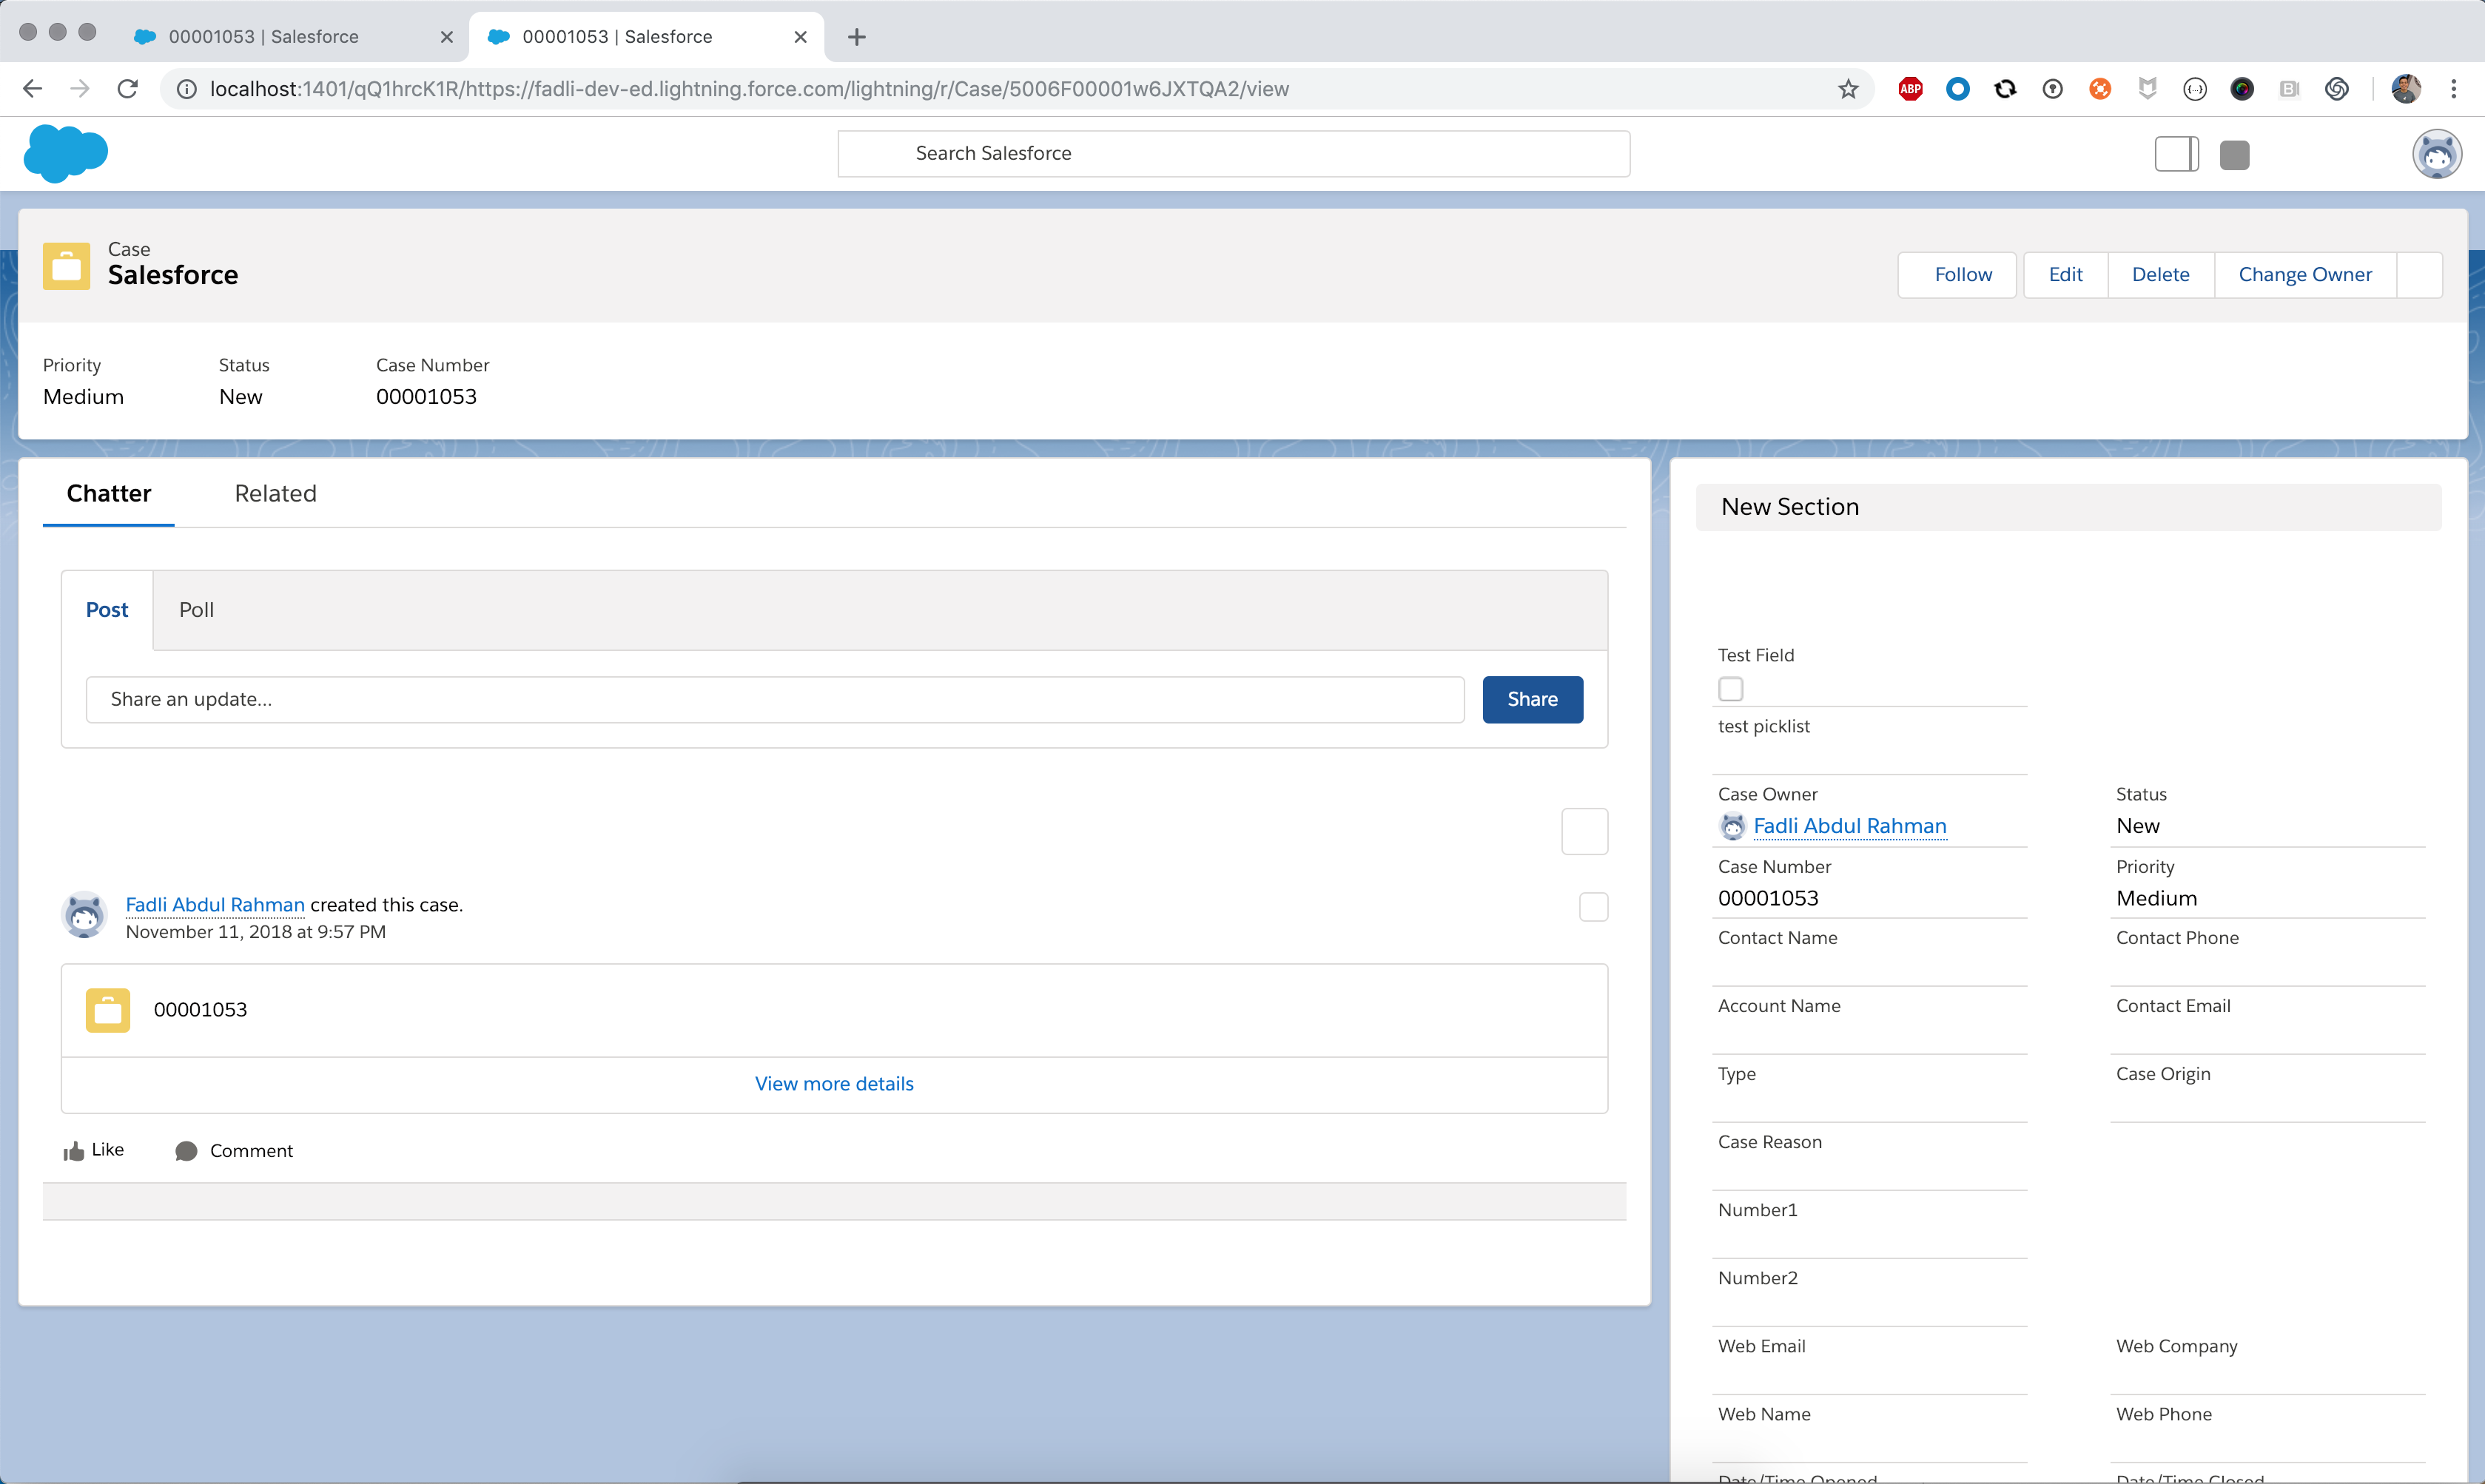Open Case Owner Fadli Abdul Rahman link
2485x1484 pixels.
pos(1849,826)
